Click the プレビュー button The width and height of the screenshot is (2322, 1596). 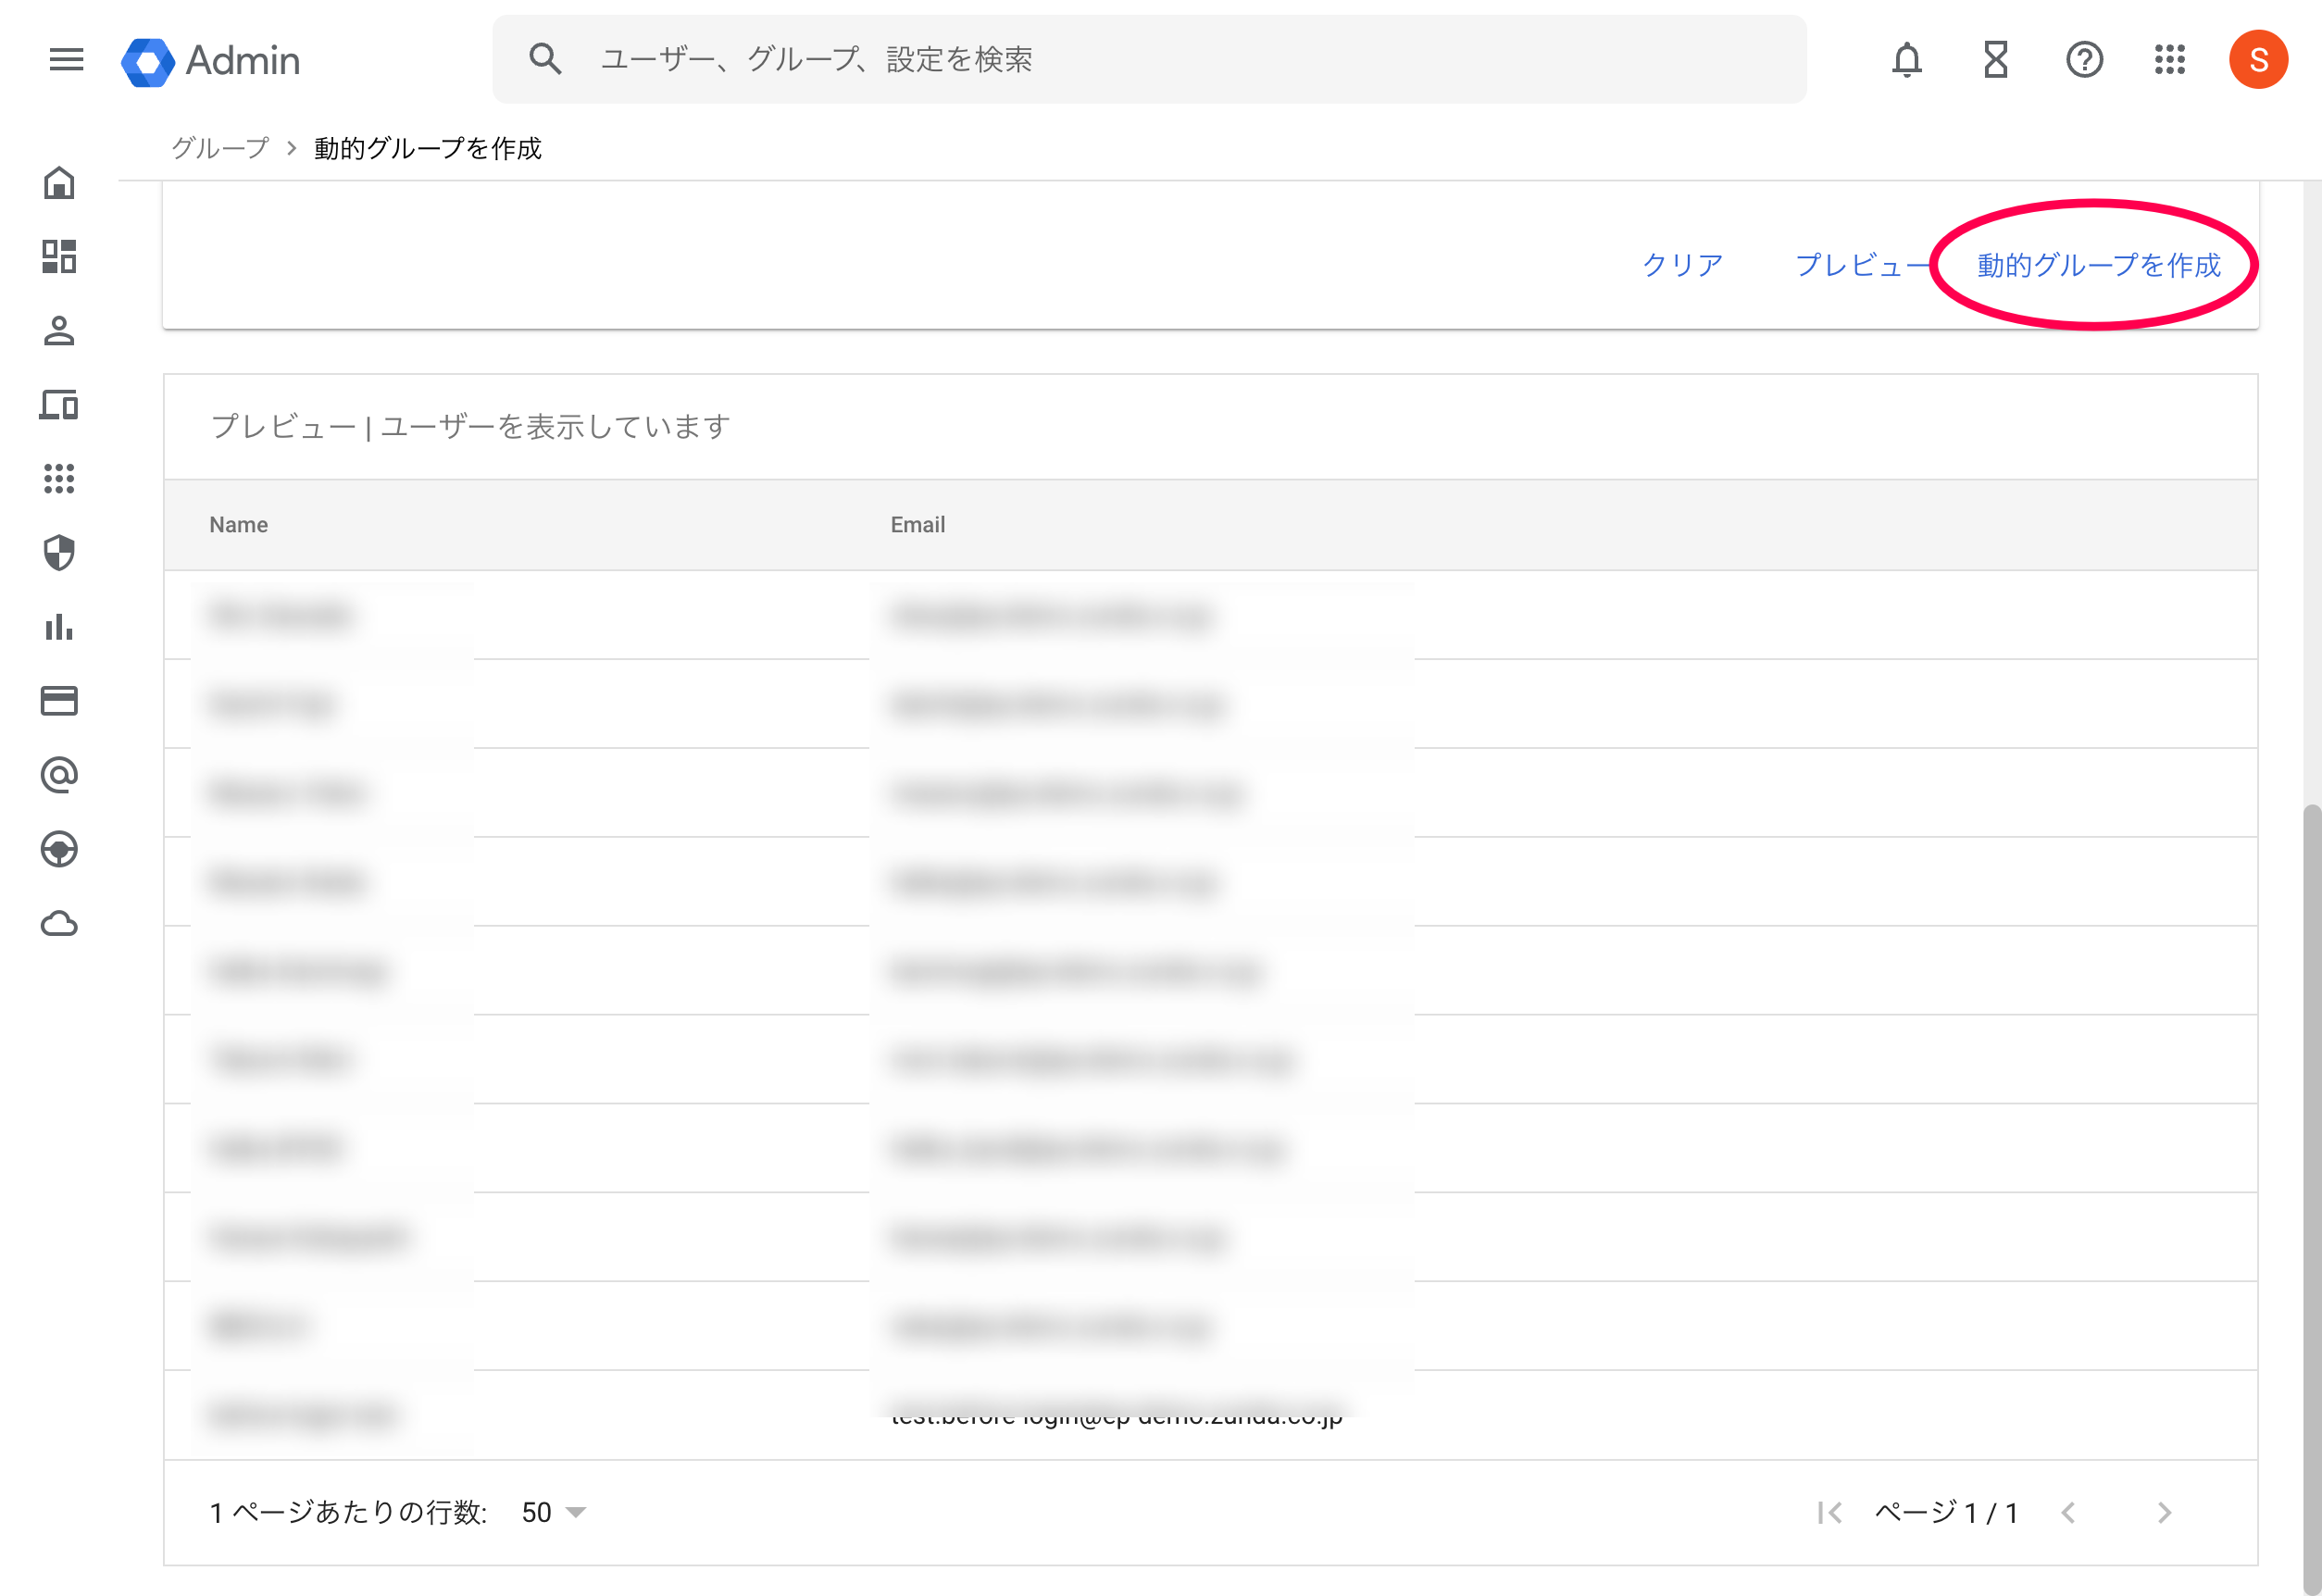[x=1862, y=265]
